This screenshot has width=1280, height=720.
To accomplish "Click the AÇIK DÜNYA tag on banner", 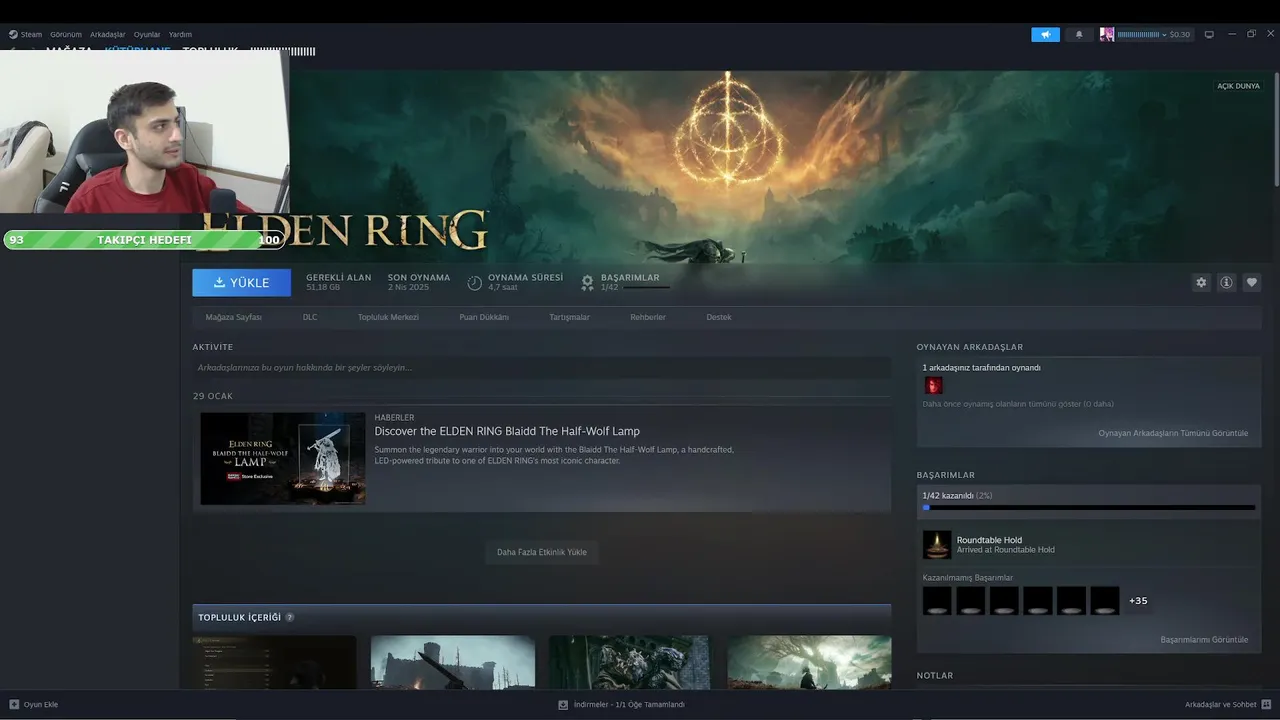I will (x=1238, y=86).
